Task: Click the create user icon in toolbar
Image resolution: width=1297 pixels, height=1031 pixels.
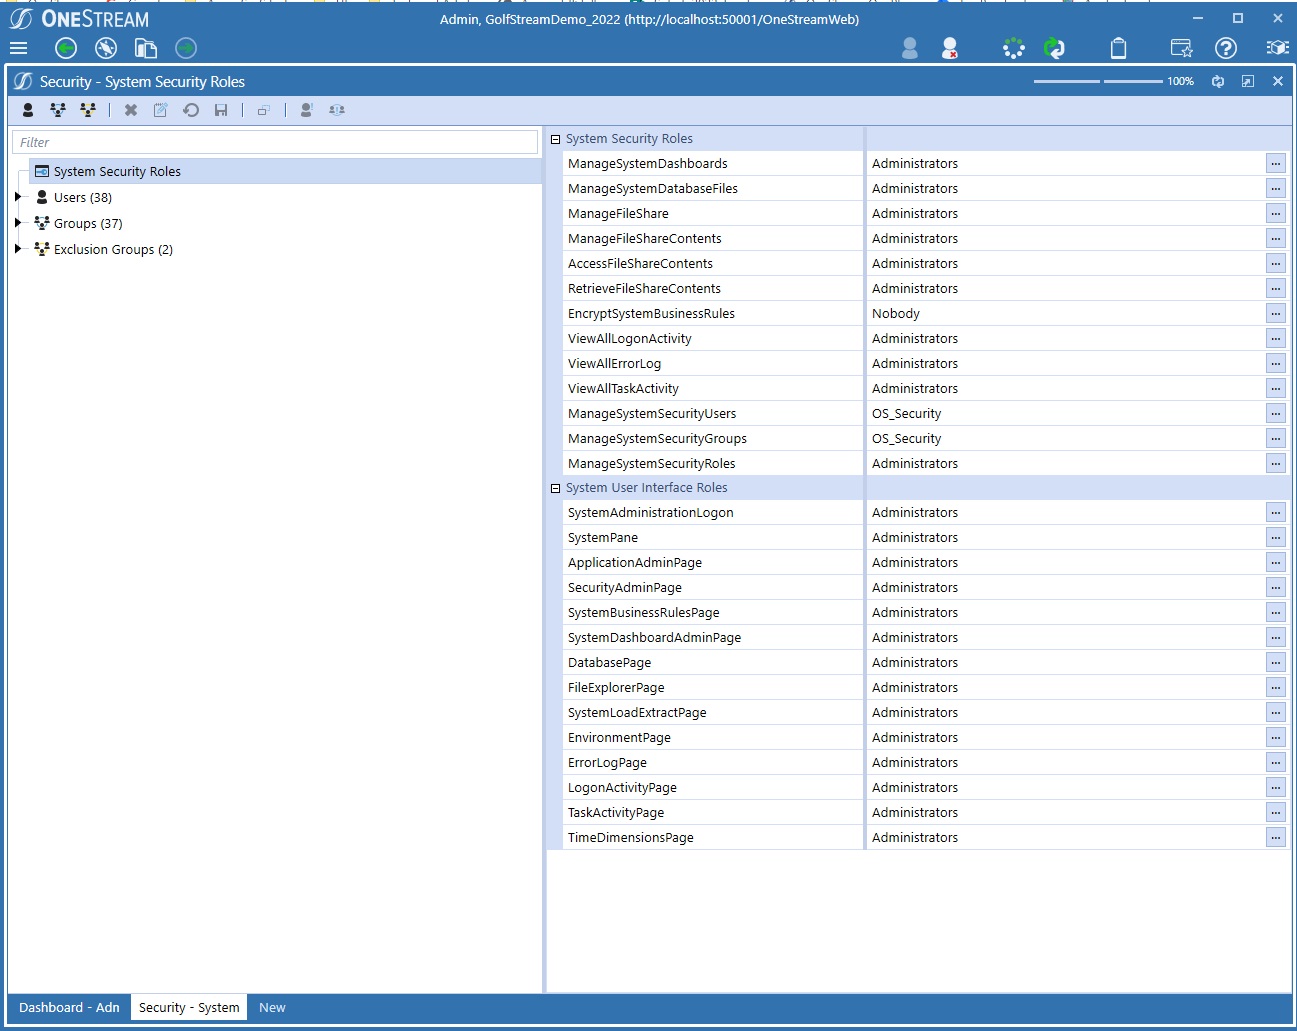Action: (x=28, y=110)
